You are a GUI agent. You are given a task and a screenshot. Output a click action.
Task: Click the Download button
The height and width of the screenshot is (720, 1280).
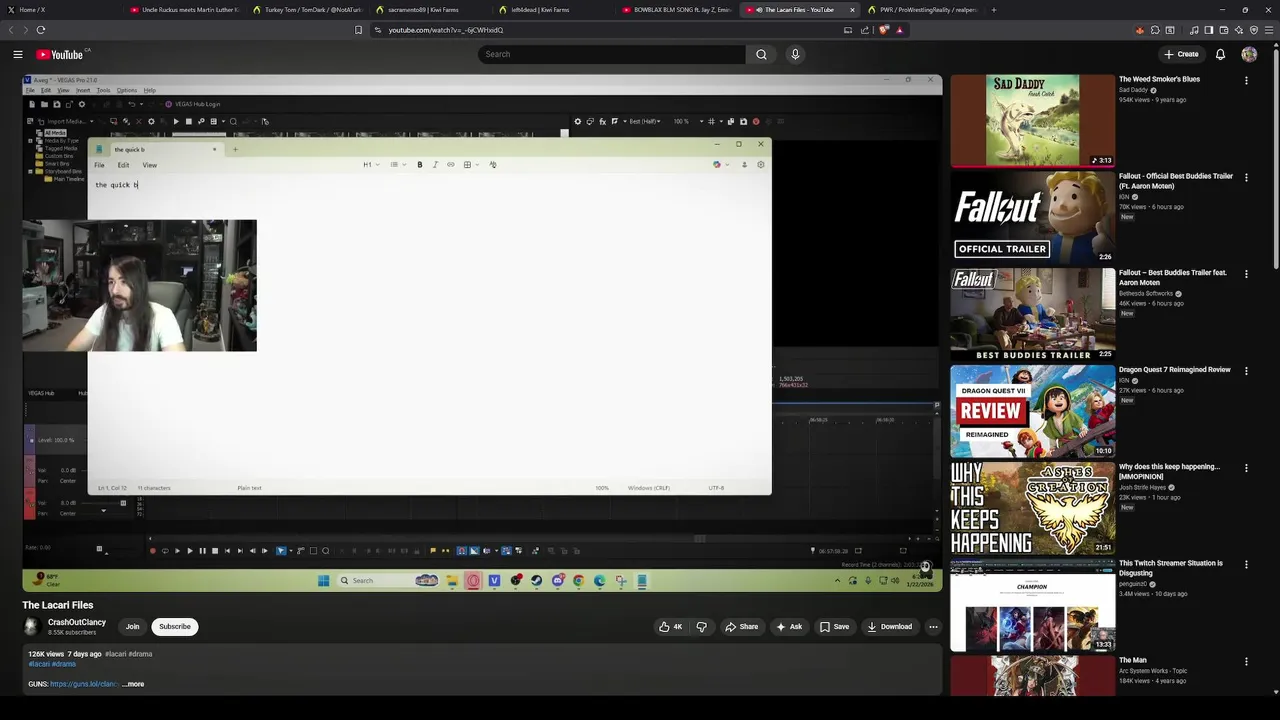click(x=889, y=627)
